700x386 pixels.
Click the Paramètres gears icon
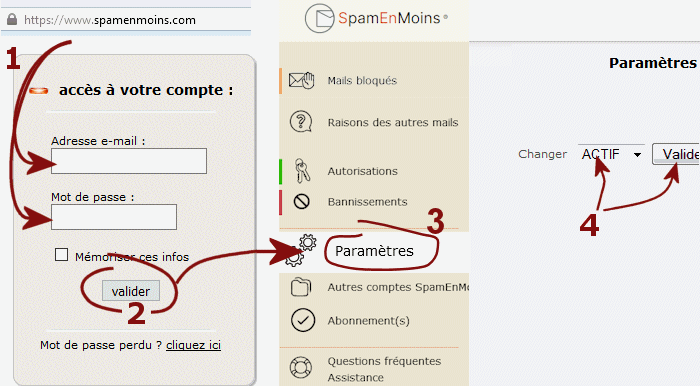[301, 250]
